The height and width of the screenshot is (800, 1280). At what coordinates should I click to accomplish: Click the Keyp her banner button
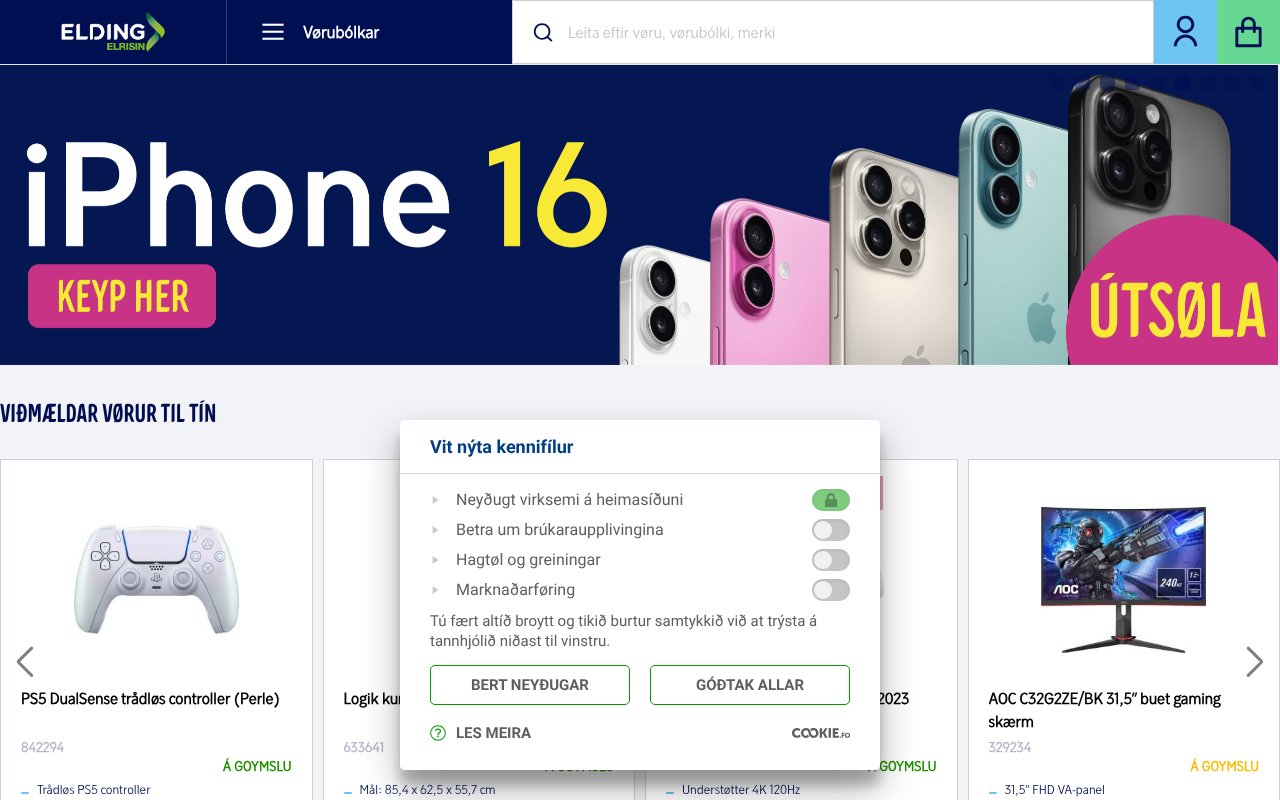click(122, 296)
